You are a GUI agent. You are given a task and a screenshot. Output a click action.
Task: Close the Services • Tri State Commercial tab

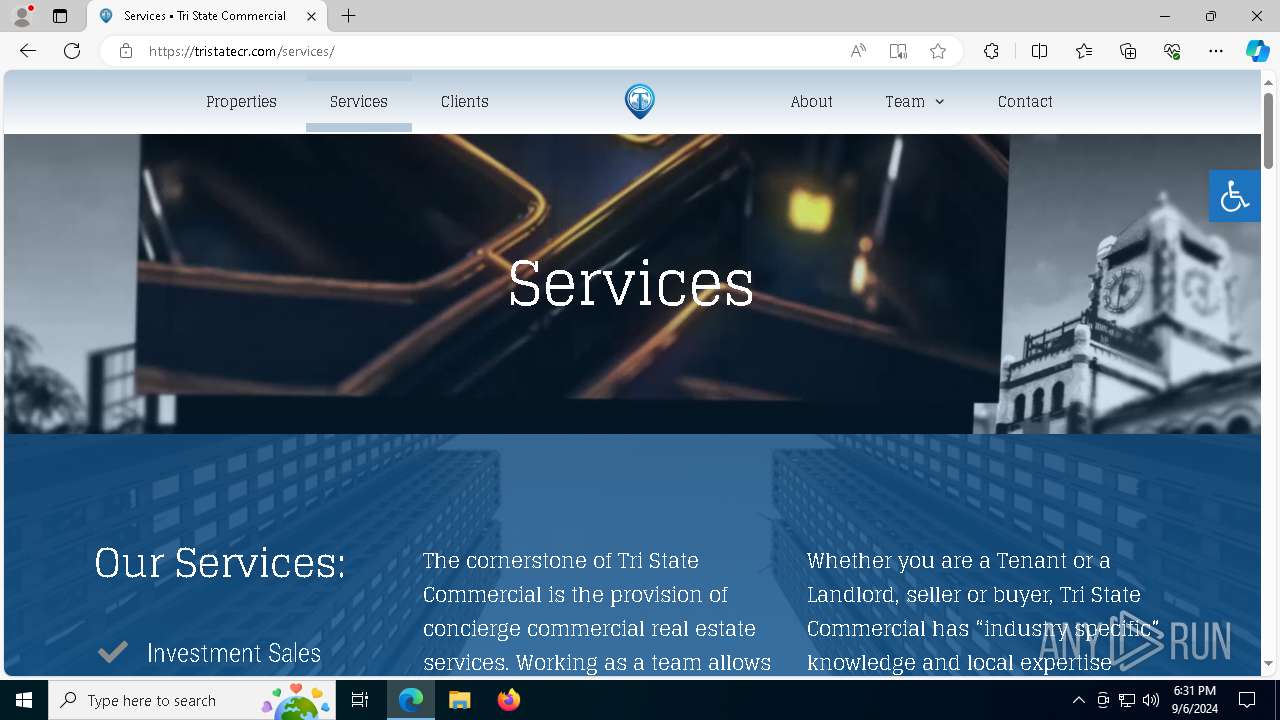click(311, 16)
